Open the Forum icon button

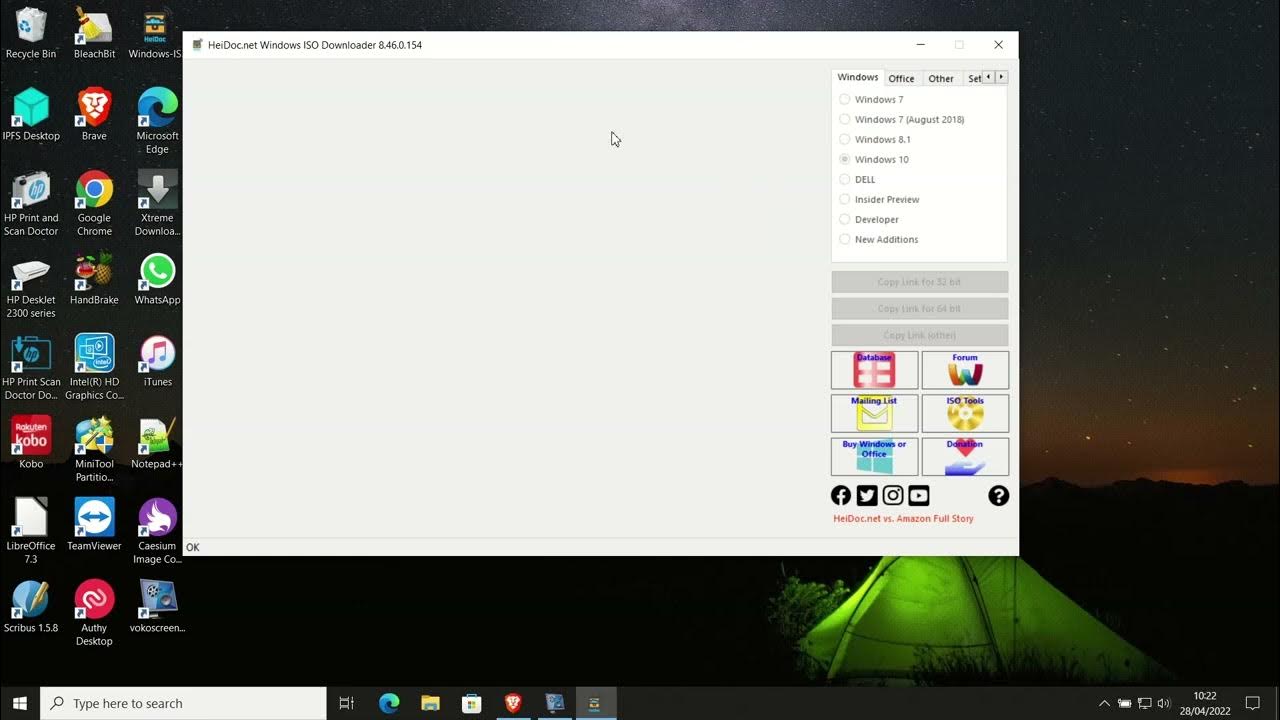(x=965, y=370)
